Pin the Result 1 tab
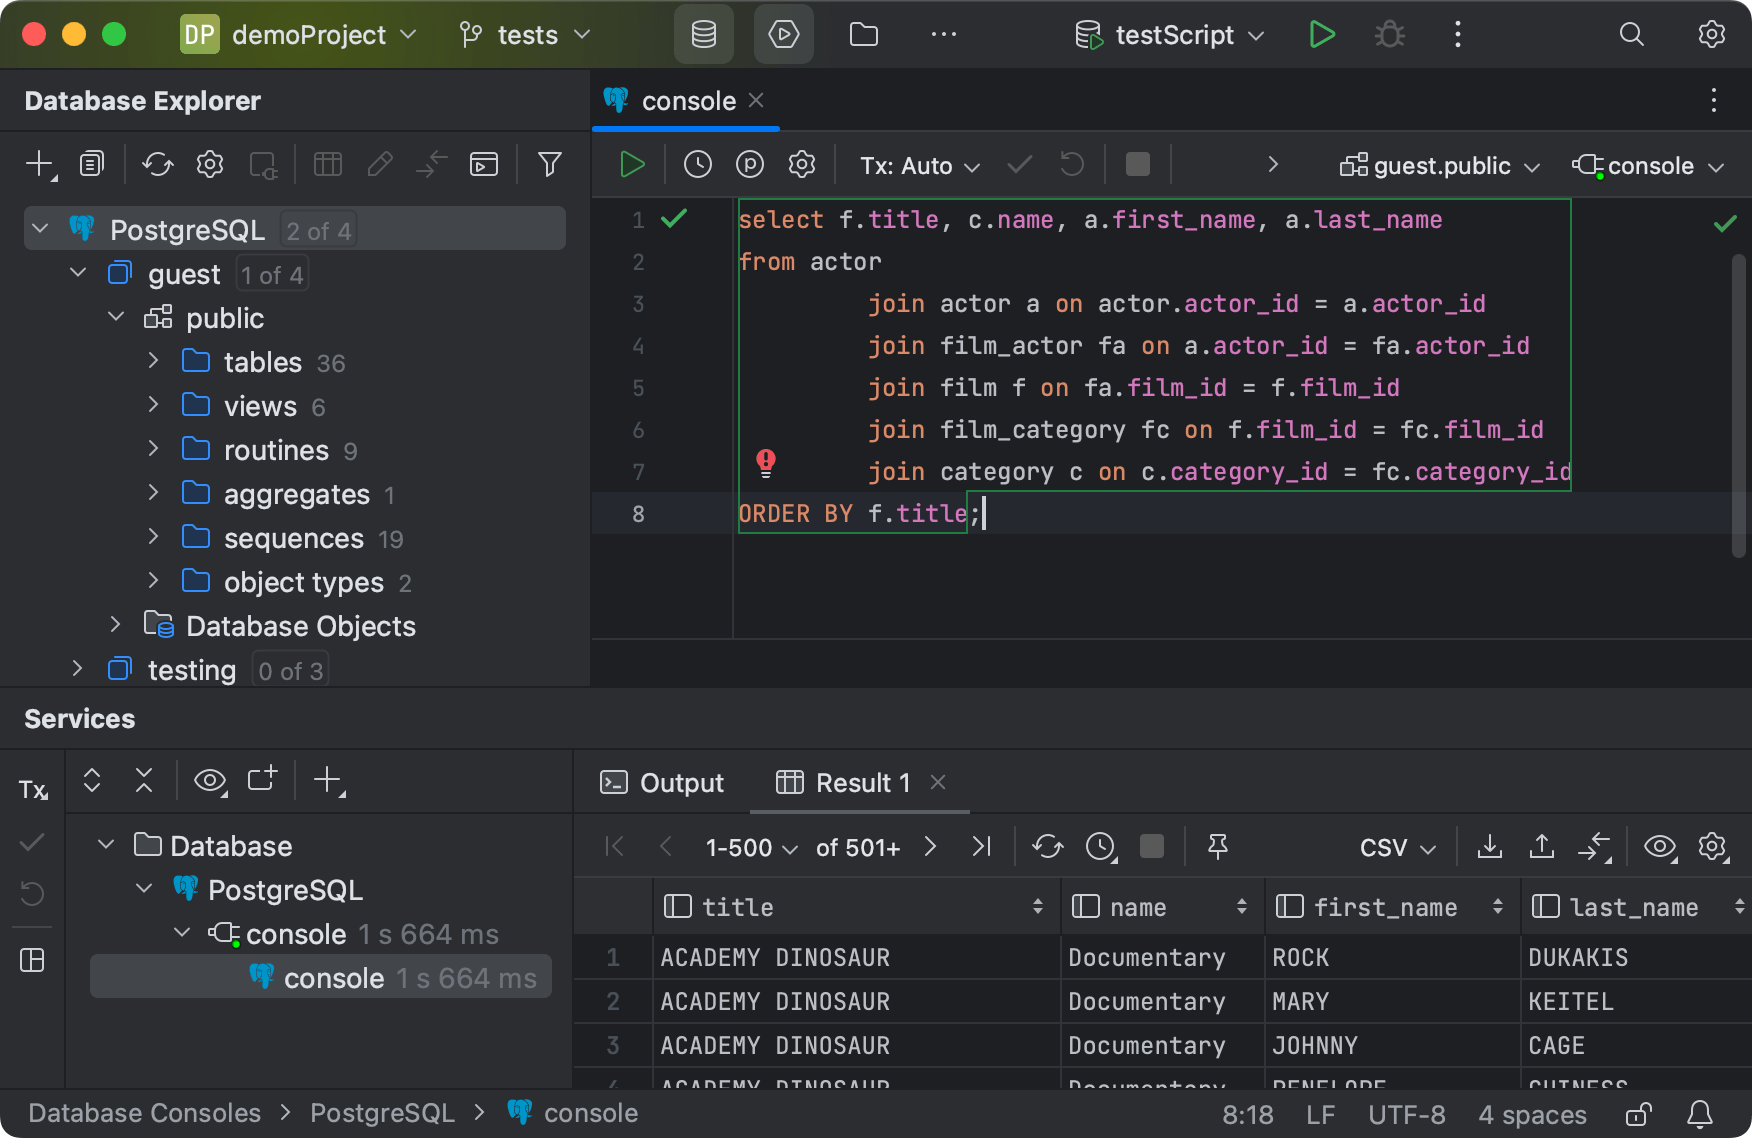 tap(1217, 846)
